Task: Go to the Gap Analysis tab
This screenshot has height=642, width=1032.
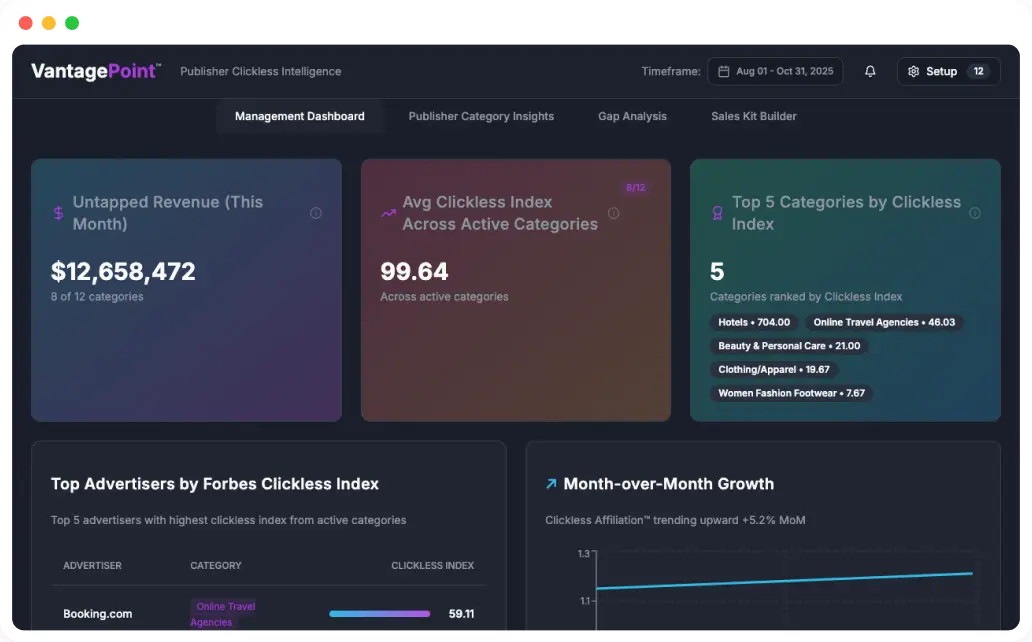Action: [632, 116]
